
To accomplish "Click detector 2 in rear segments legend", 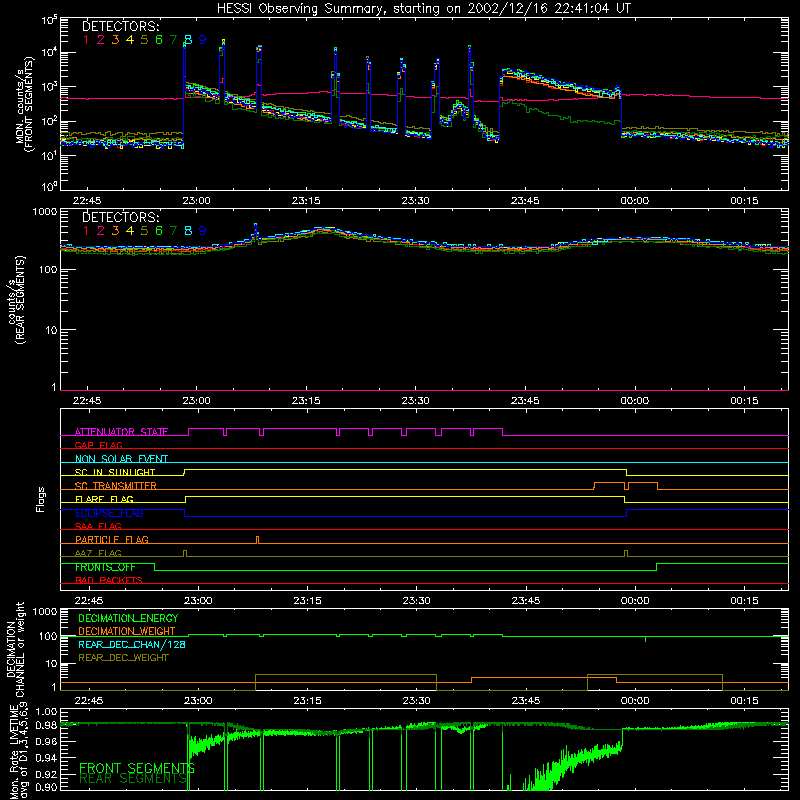I will pos(101,231).
